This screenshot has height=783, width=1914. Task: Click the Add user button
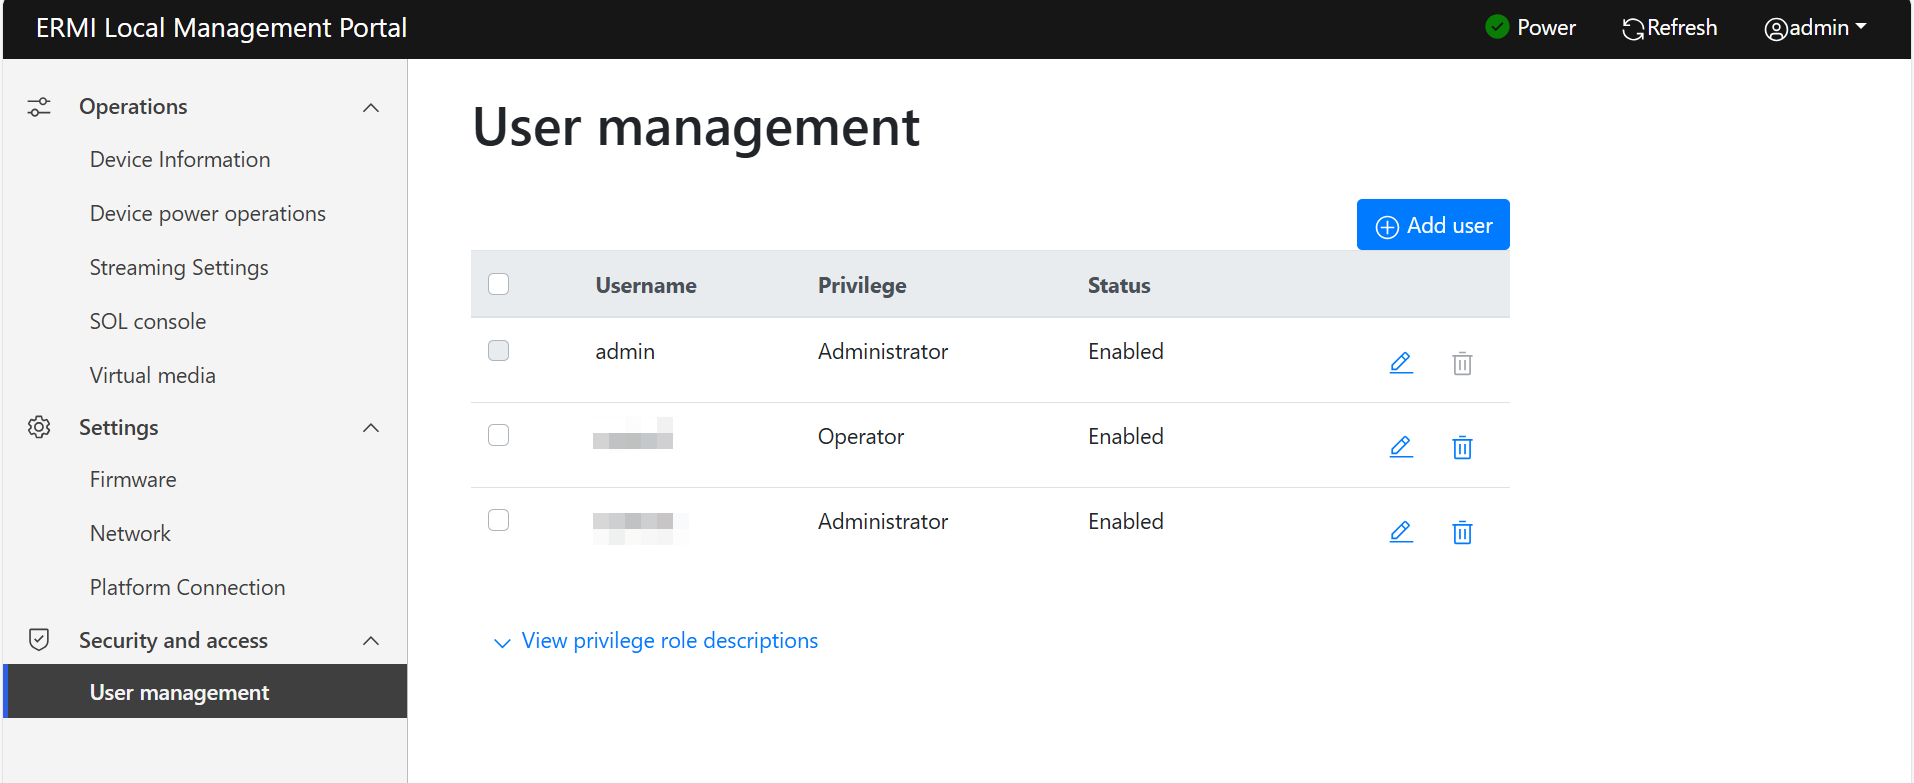[1432, 225]
